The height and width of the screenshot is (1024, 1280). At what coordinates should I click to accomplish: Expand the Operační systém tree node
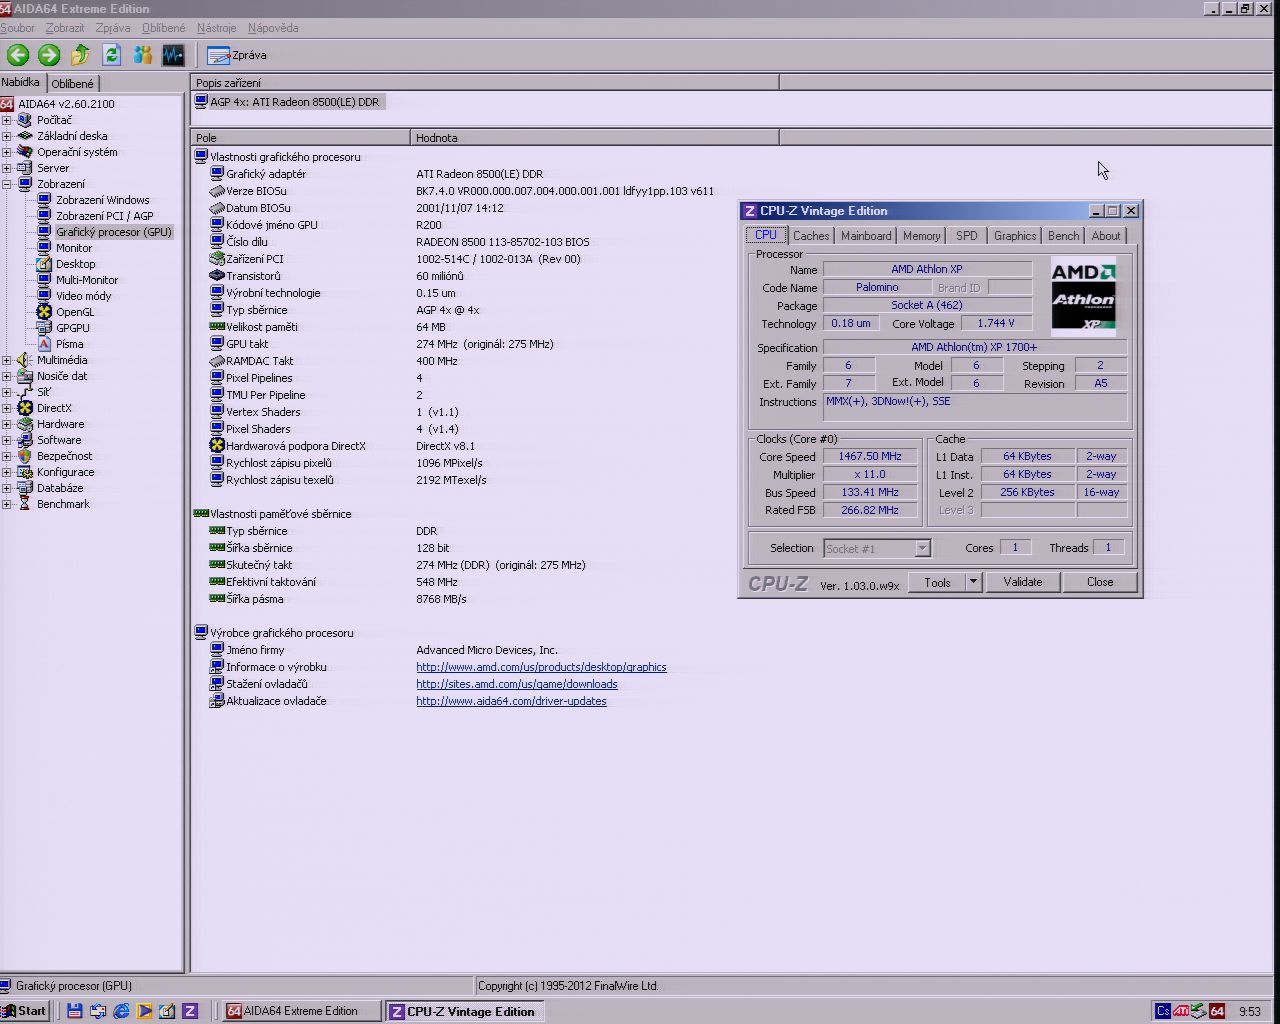pos(7,152)
